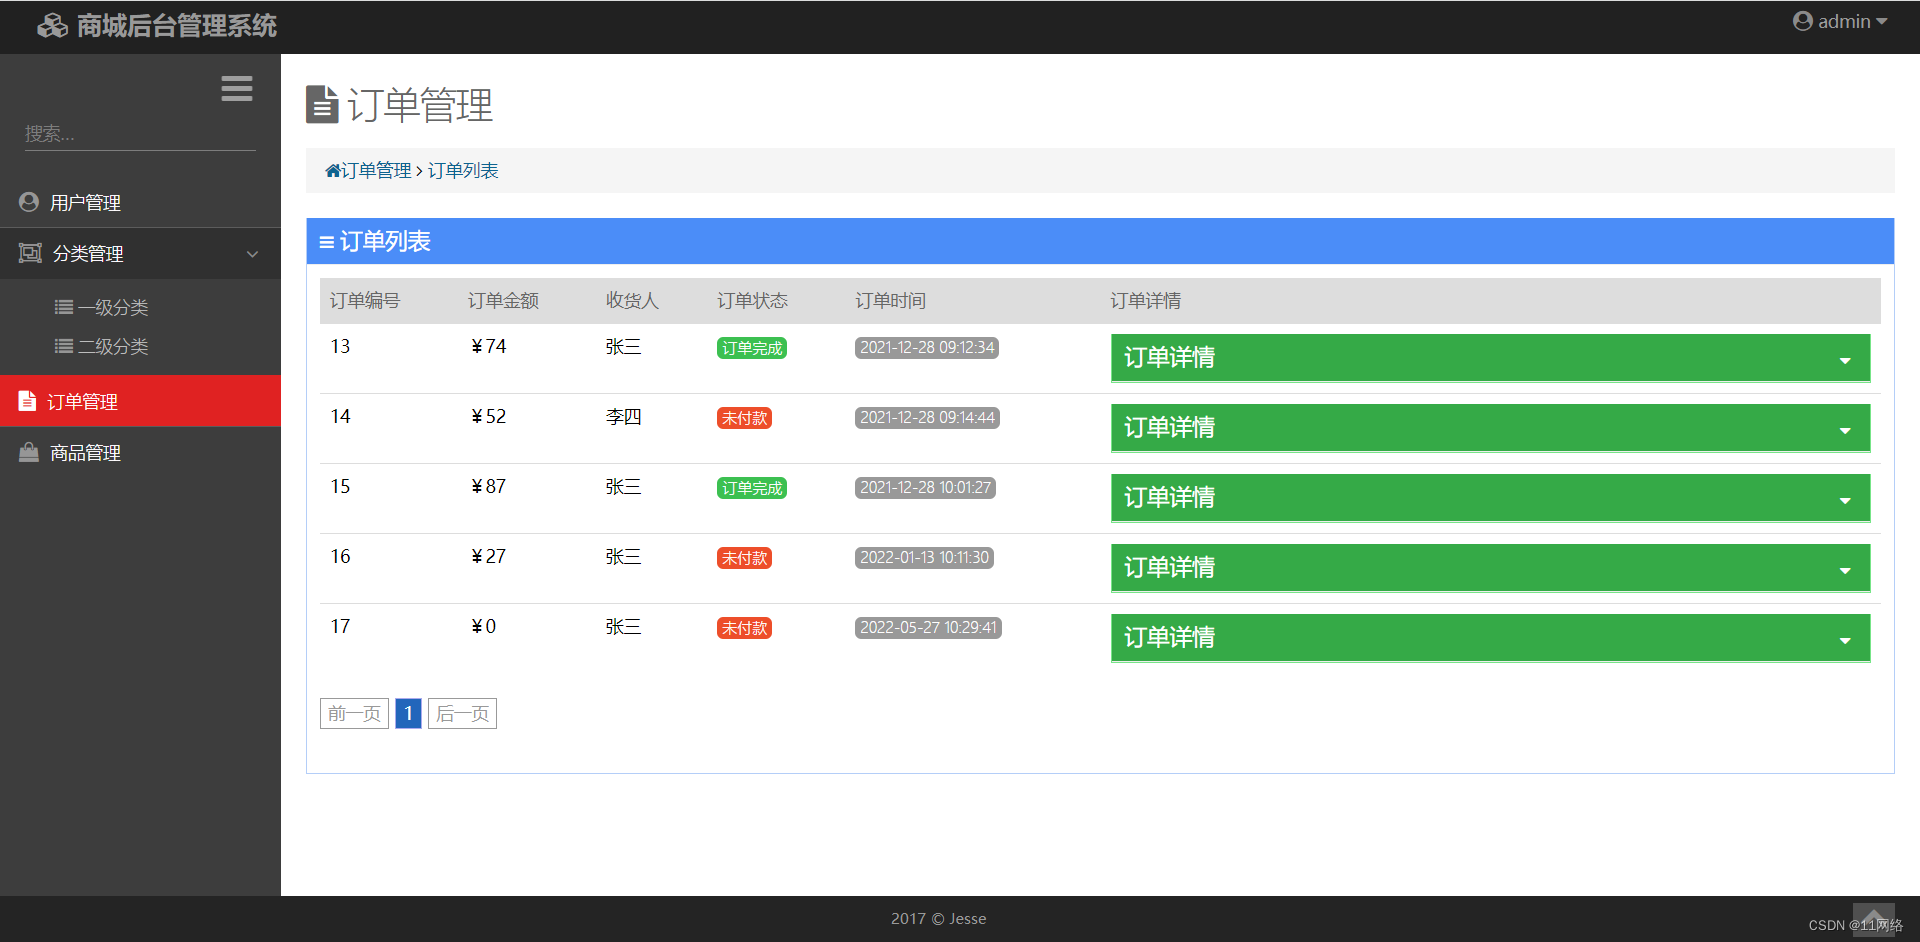The image size is (1920, 942).
Task: Open 用户管理 menu item
Action: pos(140,202)
